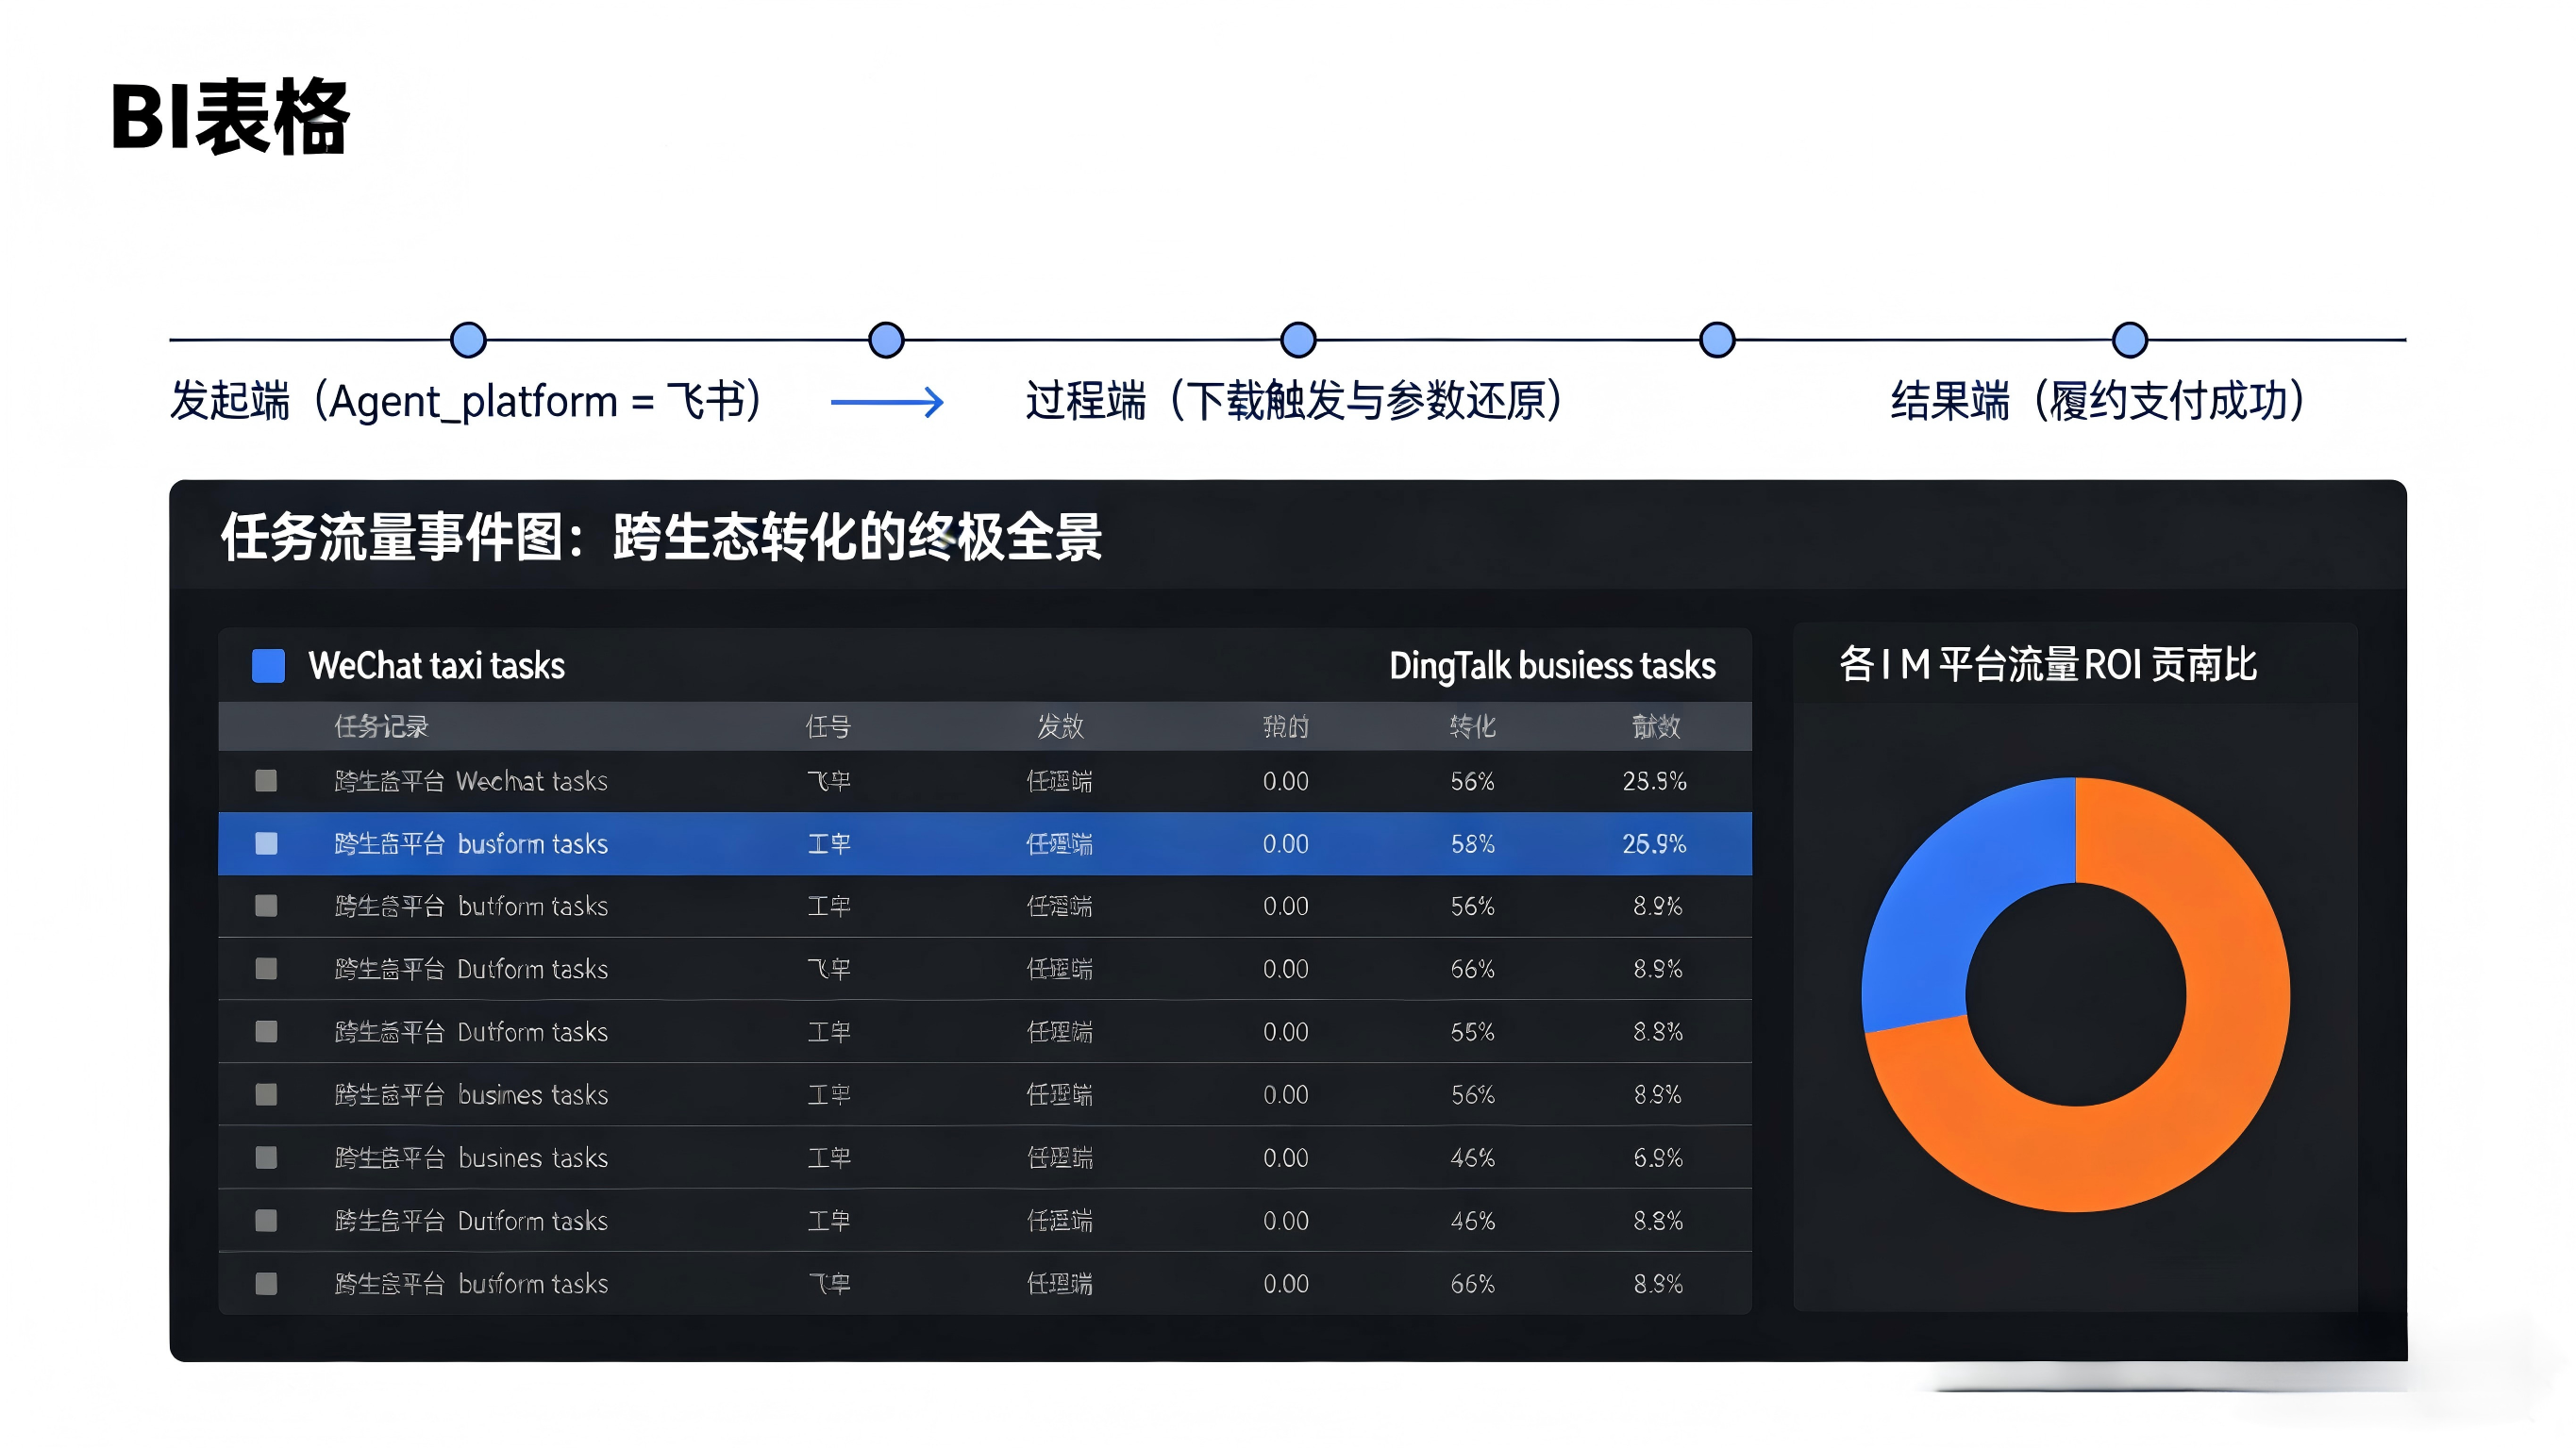Screen dimensions: 2576x1448
Task: Check the butform tasks row checkbox
Action: click(x=266, y=906)
